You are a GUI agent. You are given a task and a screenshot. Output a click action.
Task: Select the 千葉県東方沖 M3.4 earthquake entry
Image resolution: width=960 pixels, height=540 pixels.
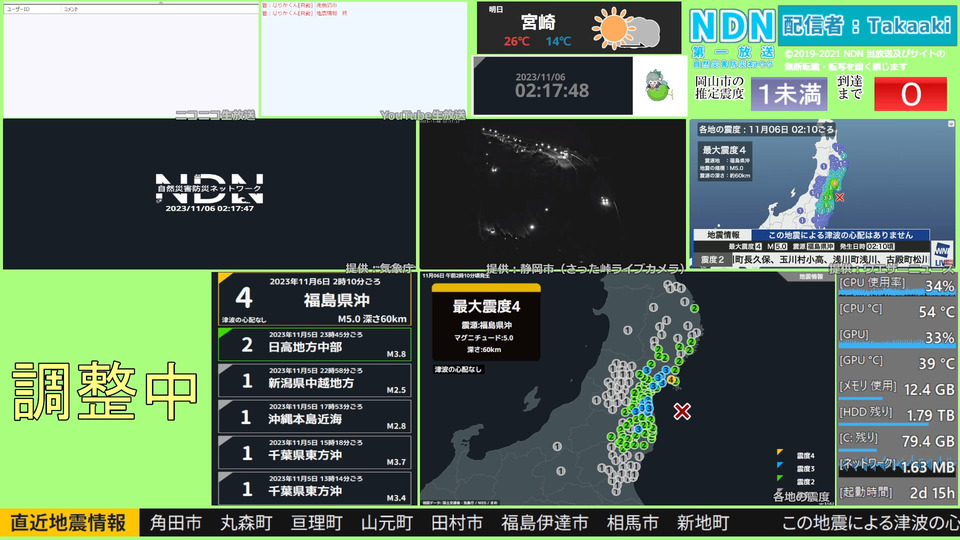pyautogui.click(x=315, y=488)
